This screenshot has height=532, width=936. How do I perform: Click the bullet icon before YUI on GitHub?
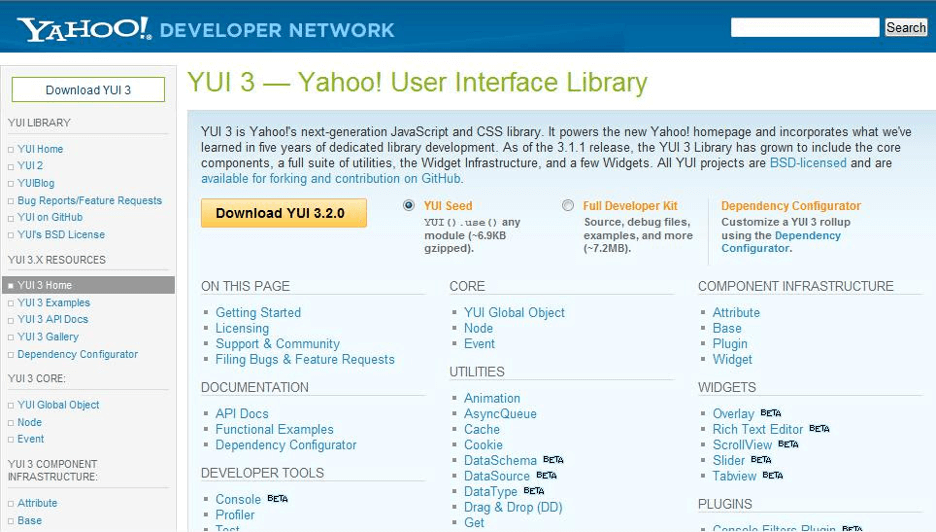[11, 219]
